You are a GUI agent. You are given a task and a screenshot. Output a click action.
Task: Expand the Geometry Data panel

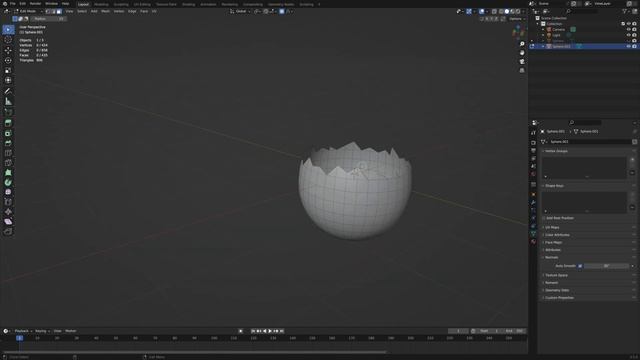click(557, 290)
